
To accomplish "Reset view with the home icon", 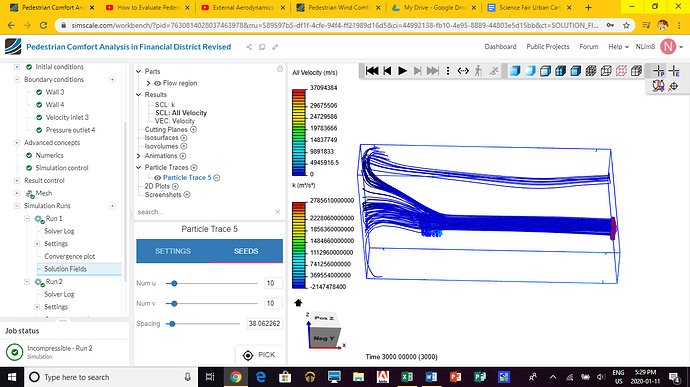I will pos(298,302).
